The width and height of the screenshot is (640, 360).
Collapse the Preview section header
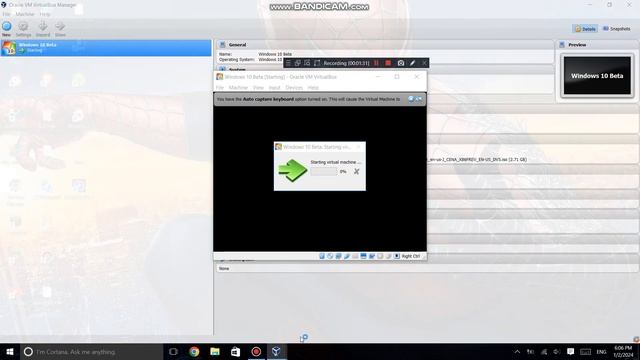click(x=597, y=44)
